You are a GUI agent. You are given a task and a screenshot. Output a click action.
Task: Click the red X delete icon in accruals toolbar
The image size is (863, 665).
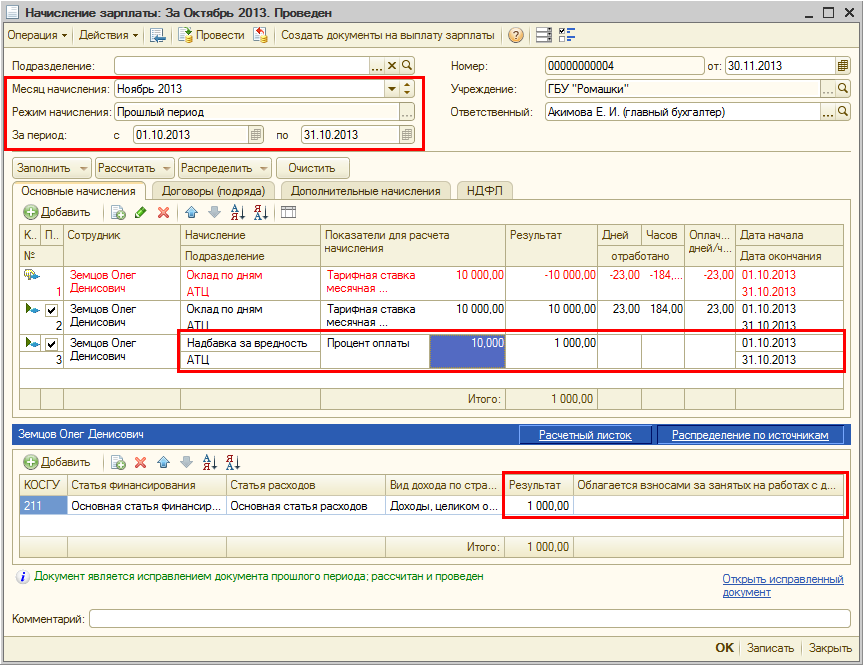(x=162, y=212)
